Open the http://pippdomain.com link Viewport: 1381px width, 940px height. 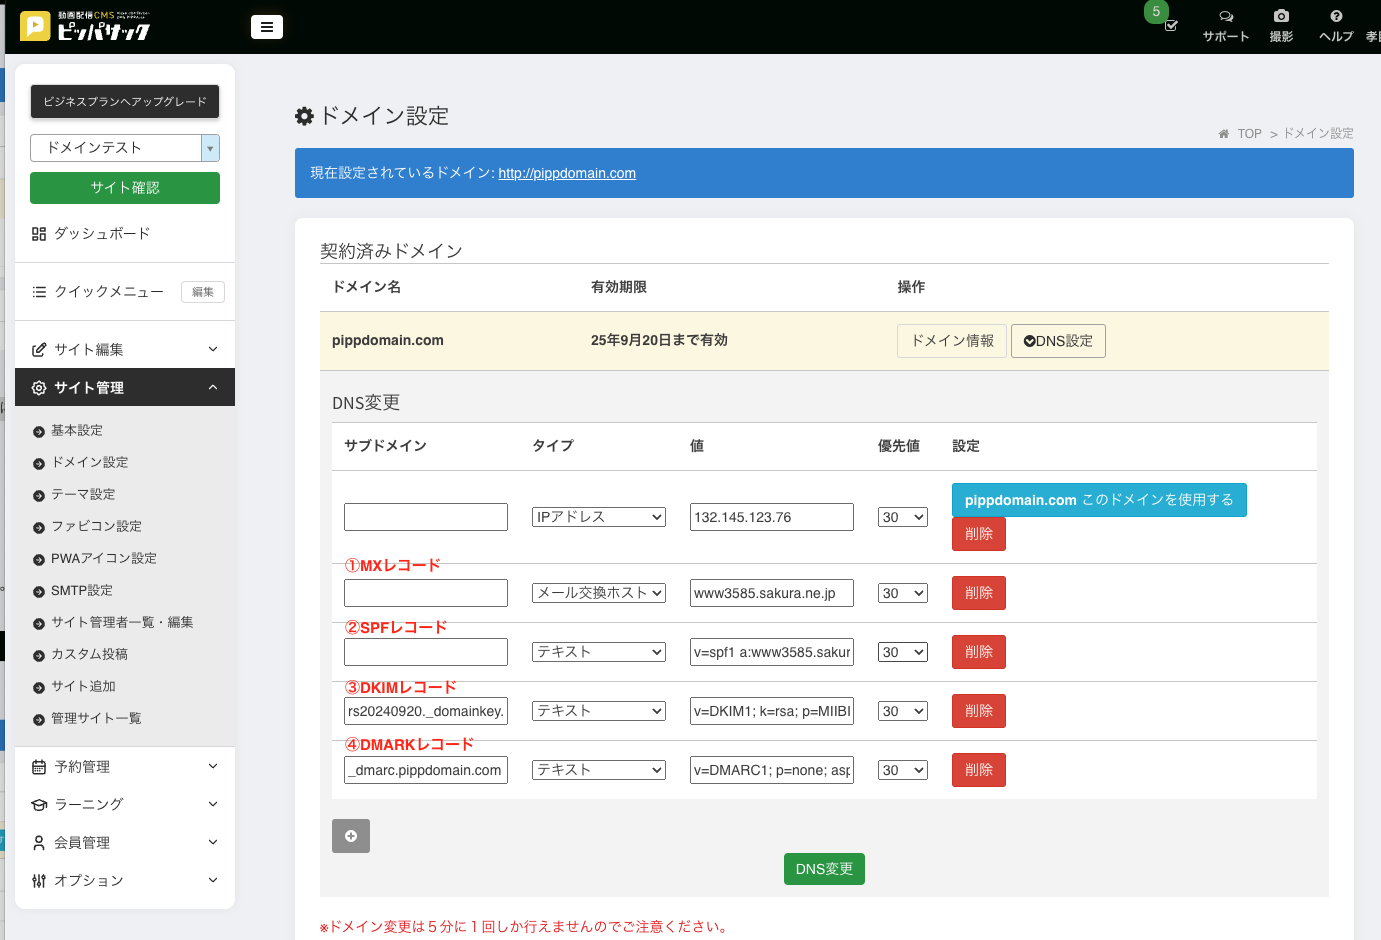point(567,174)
